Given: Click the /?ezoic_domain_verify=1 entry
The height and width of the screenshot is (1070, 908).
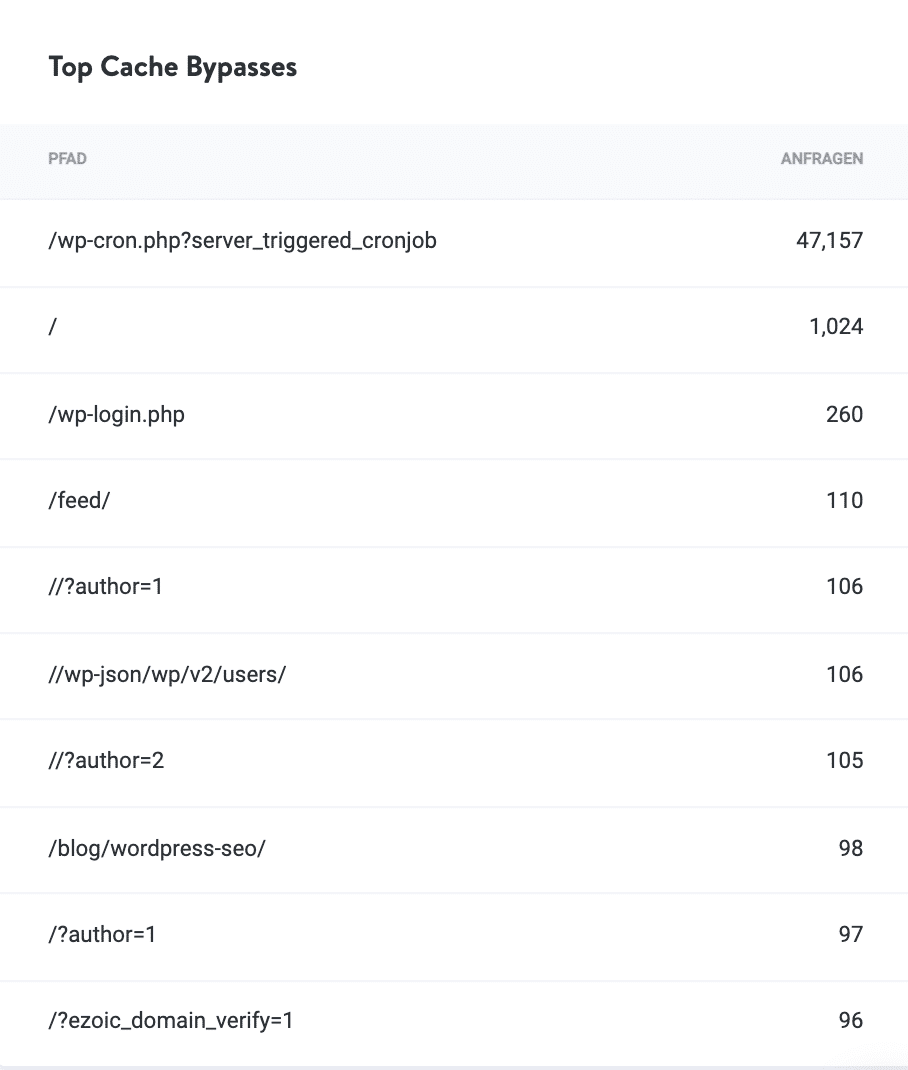Looking at the screenshot, I should click(168, 1021).
